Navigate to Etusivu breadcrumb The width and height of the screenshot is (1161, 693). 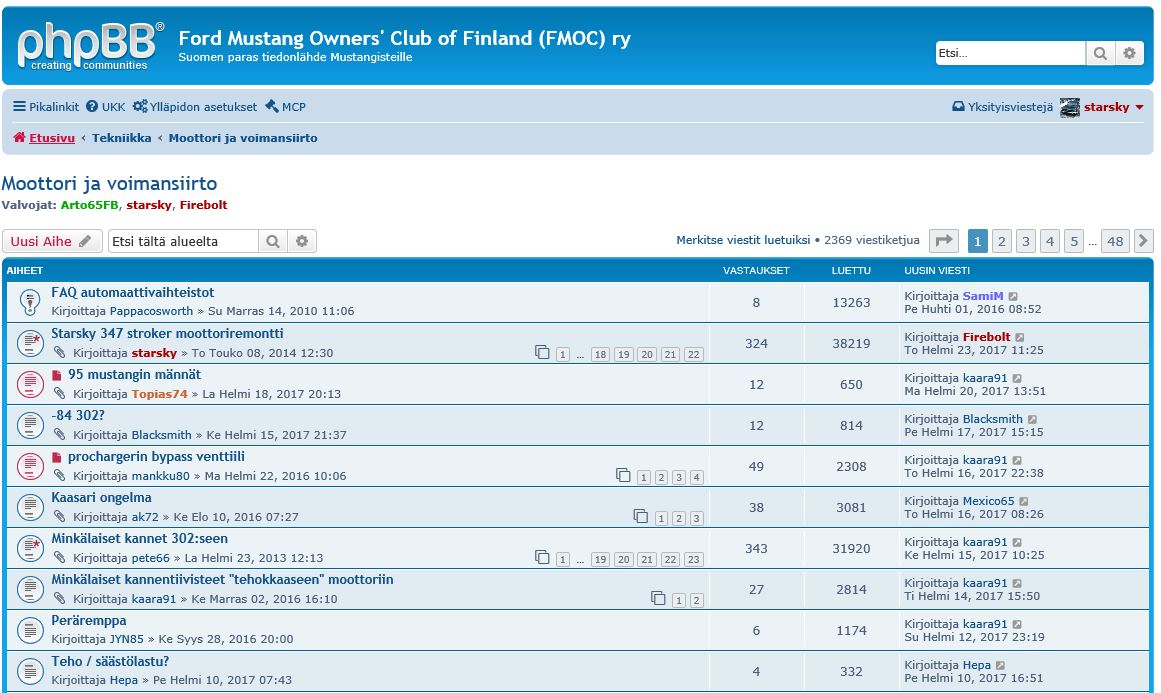51,138
